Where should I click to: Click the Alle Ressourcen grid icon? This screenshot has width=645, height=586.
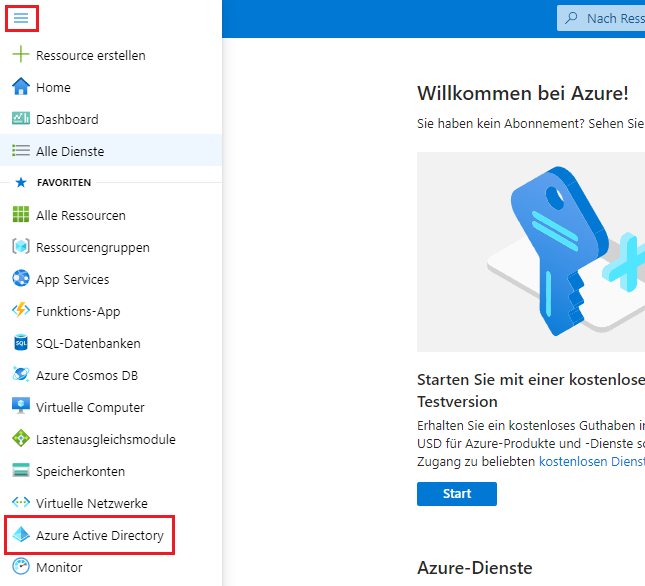pos(21,215)
